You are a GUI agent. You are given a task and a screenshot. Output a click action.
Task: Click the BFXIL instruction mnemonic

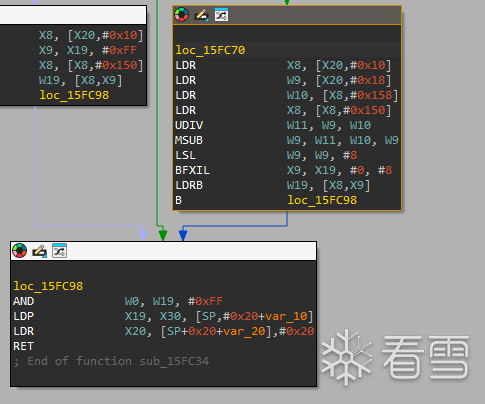(193, 170)
